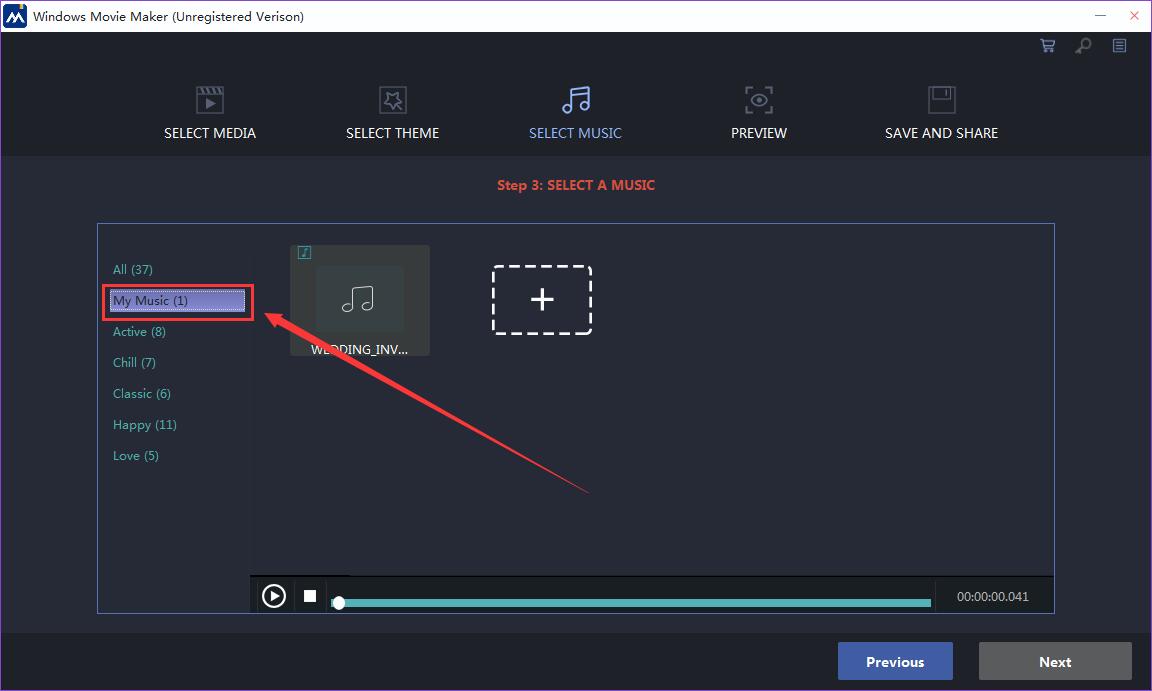Play the selected music
Viewport: 1152px width, 691px height.
point(274,596)
